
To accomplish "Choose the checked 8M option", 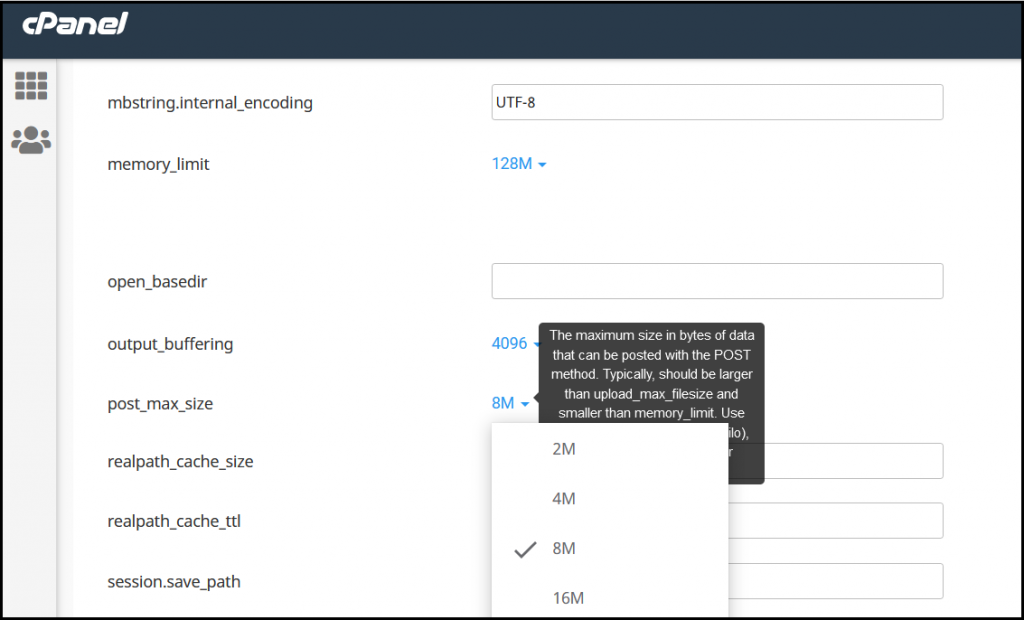I will pos(610,548).
